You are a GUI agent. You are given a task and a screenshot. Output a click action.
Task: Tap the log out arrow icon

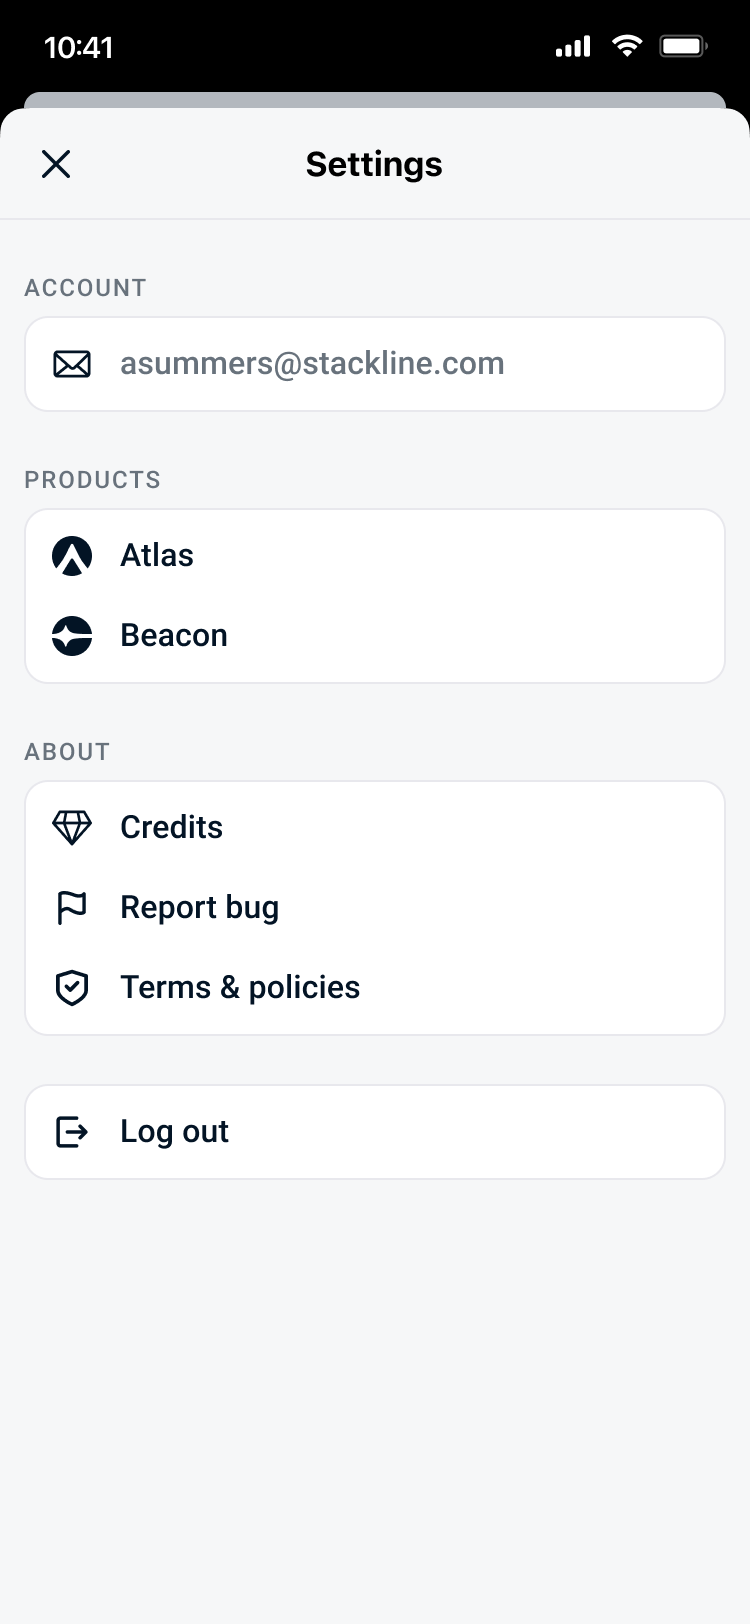point(72,1132)
